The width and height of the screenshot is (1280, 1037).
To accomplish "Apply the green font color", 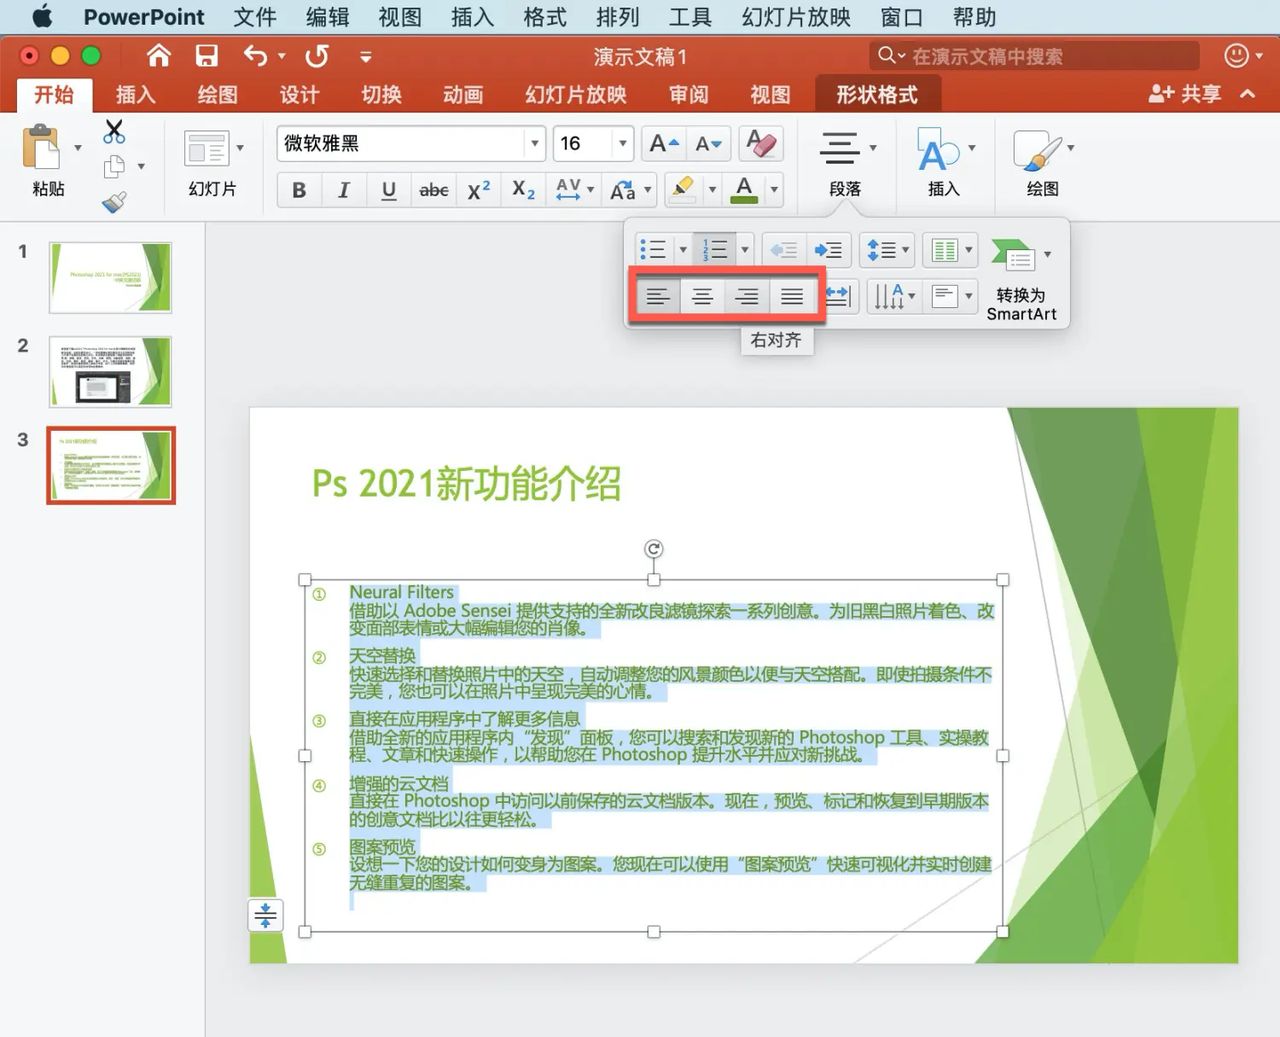I will pos(744,190).
